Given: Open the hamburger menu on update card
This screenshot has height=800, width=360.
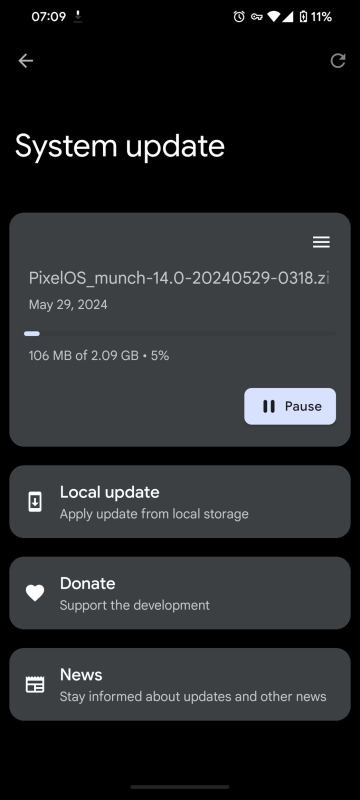Looking at the screenshot, I should coord(321,242).
